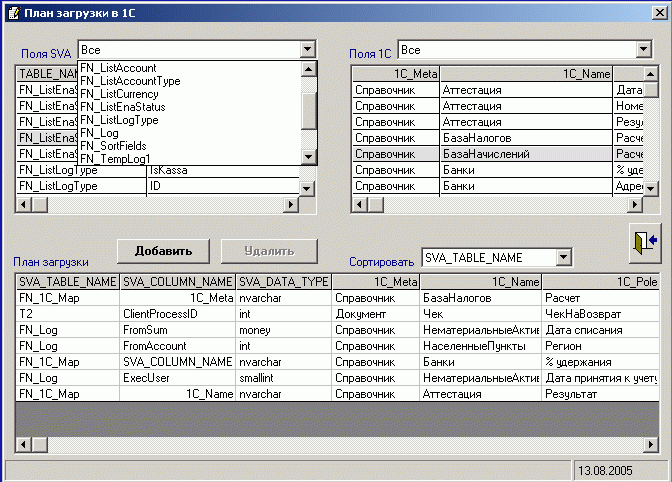Image resolution: width=672 pixels, height=482 pixels.
Task: Choose FN_ListLogType in the dropdown list
Action: click(189, 120)
